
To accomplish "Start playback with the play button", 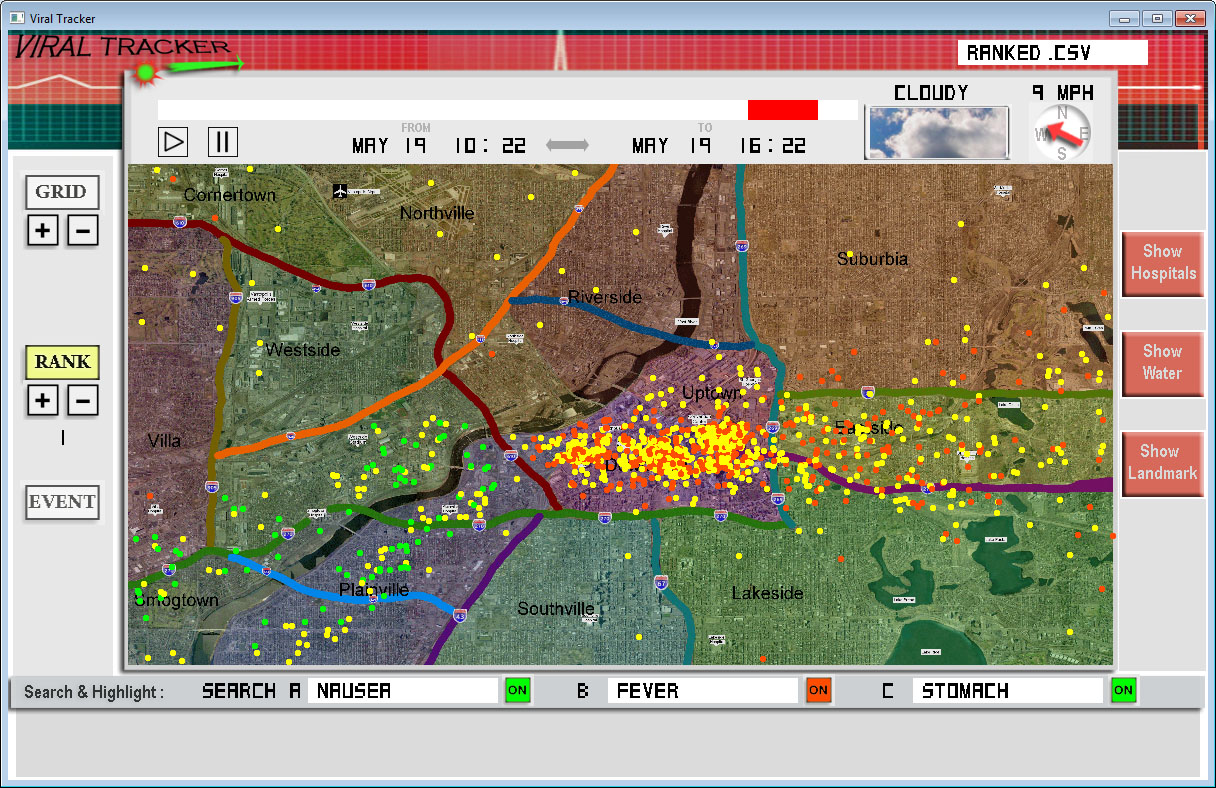I will pos(173,142).
